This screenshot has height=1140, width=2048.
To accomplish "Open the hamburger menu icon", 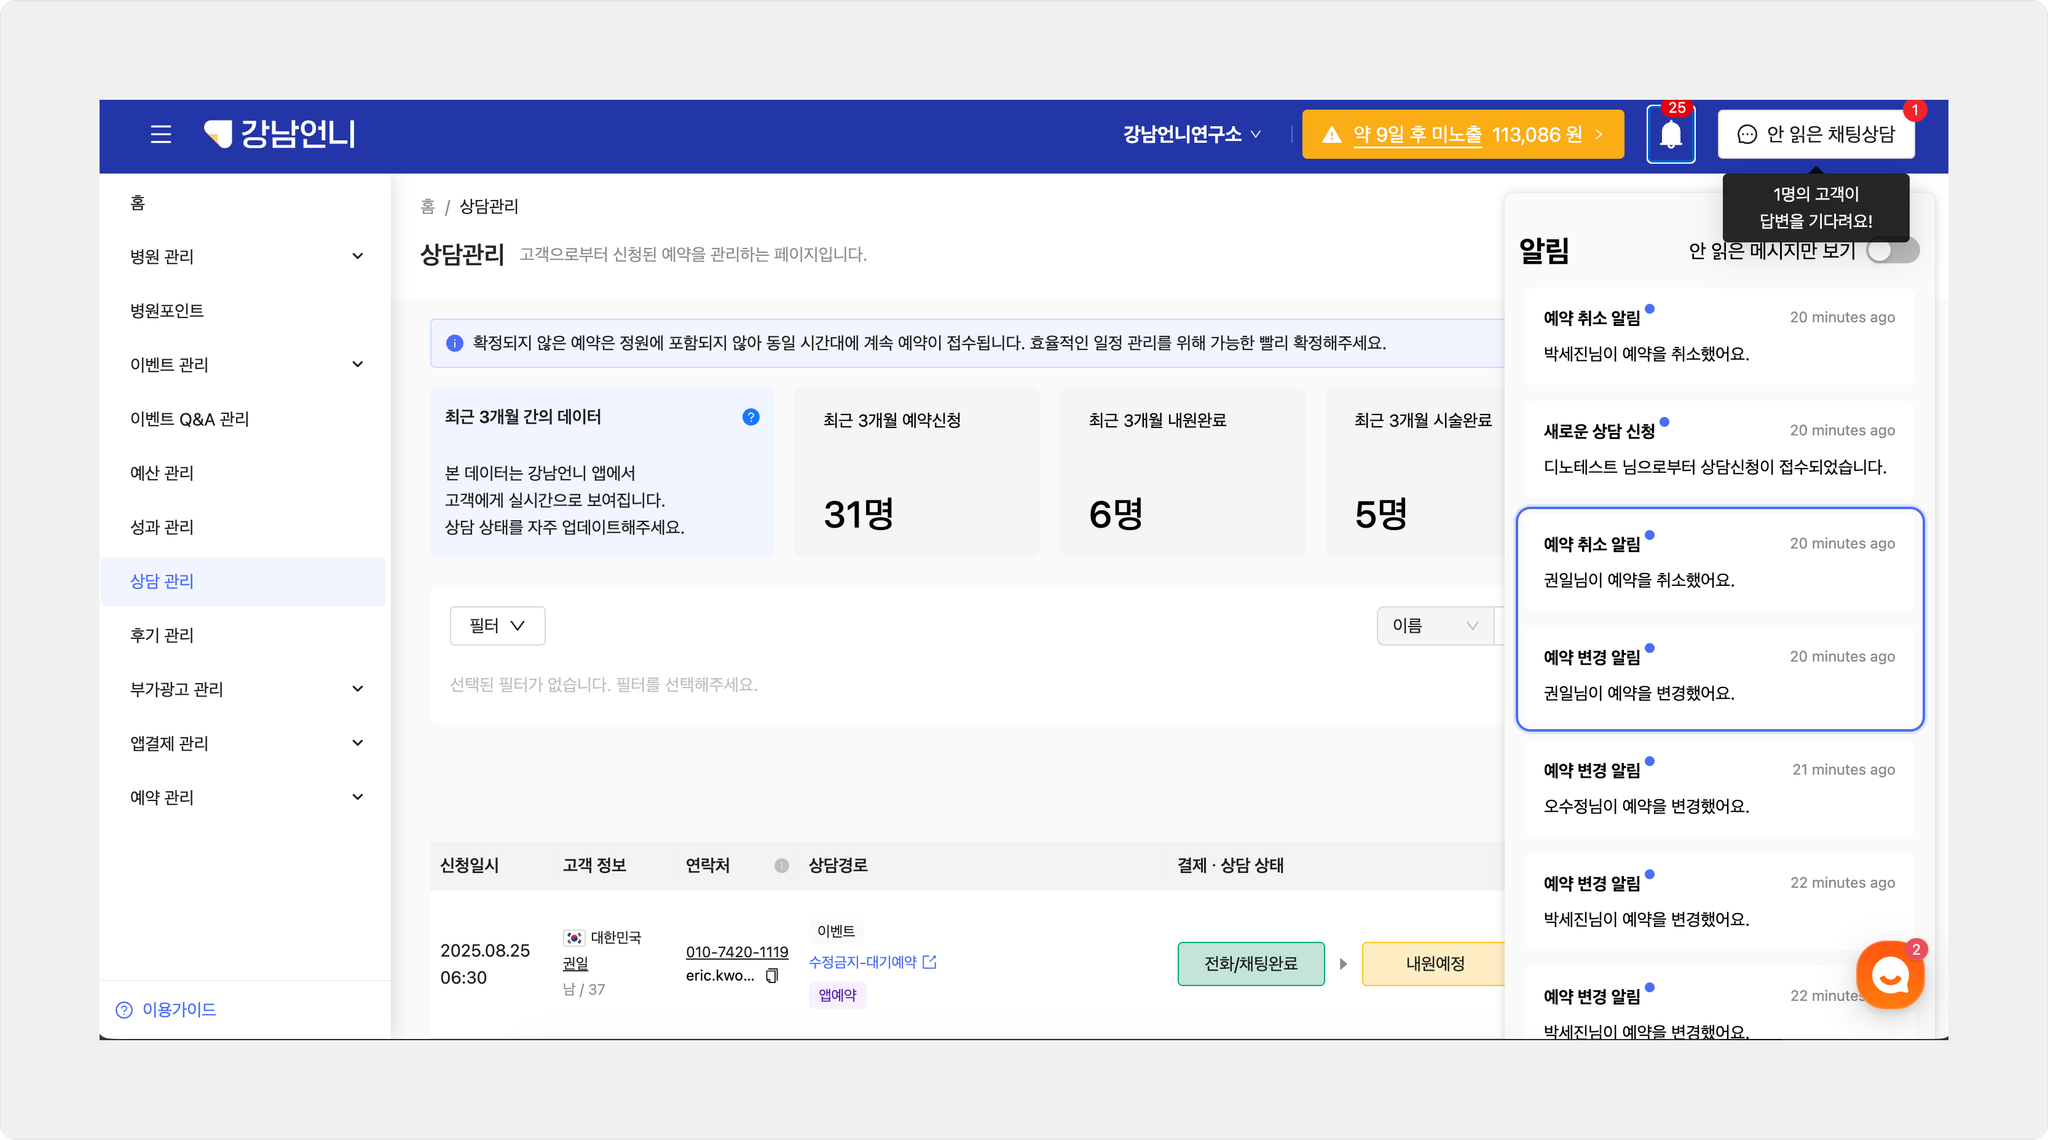I will (161, 134).
